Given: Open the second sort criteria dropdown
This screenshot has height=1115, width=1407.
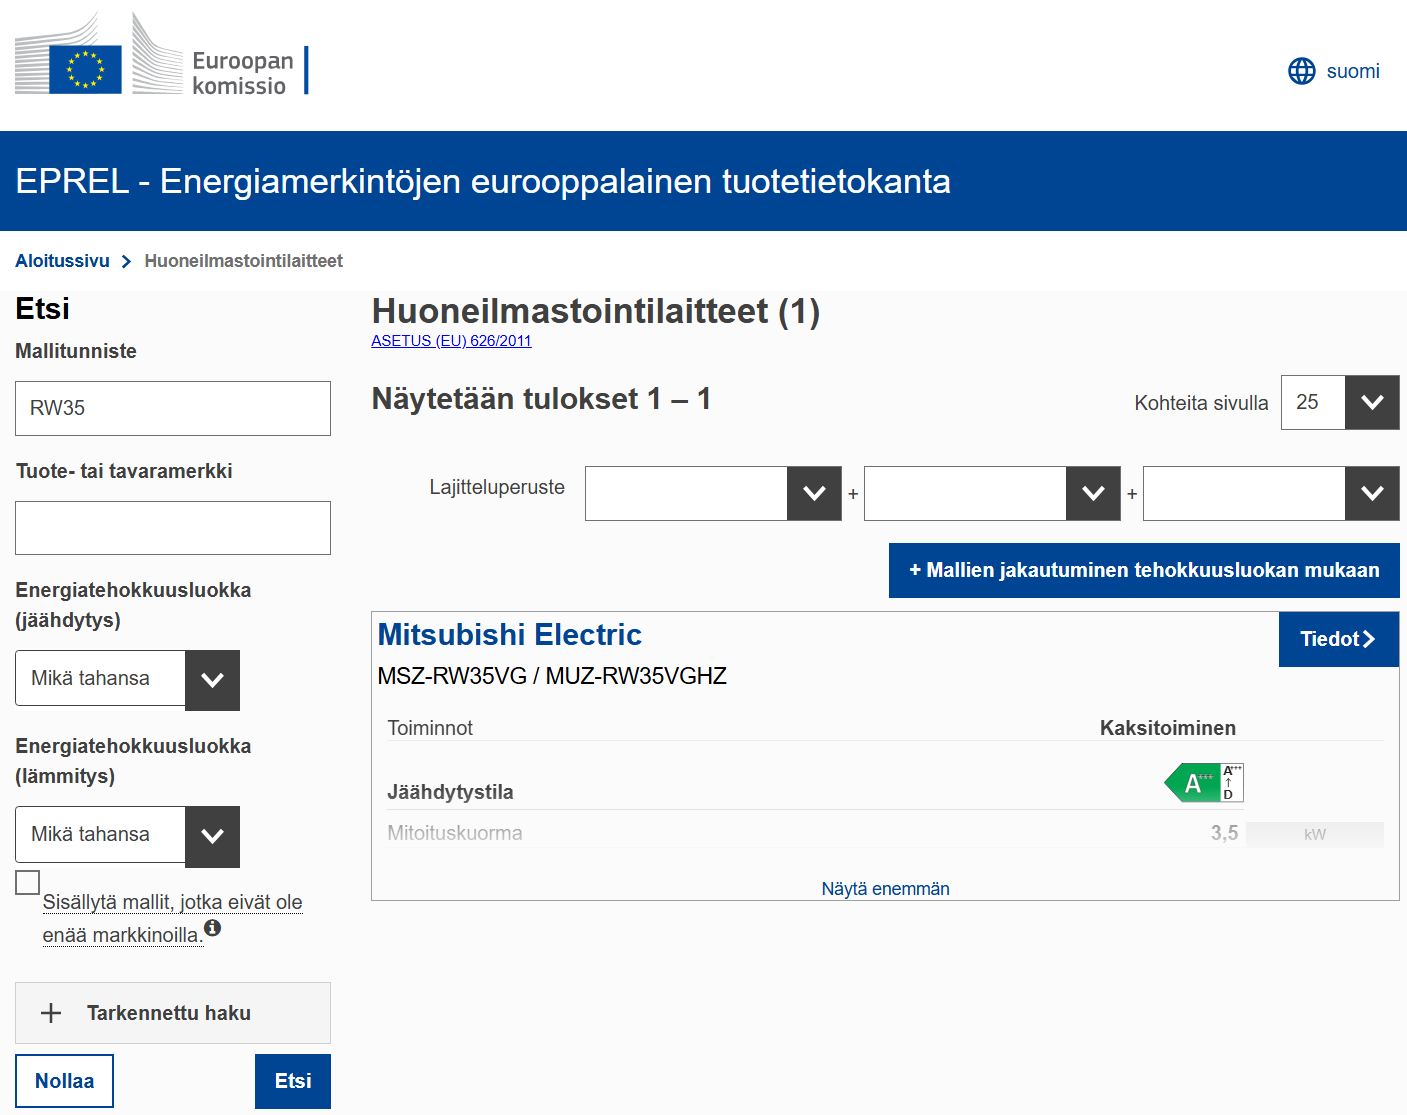Looking at the screenshot, I should (x=992, y=493).
